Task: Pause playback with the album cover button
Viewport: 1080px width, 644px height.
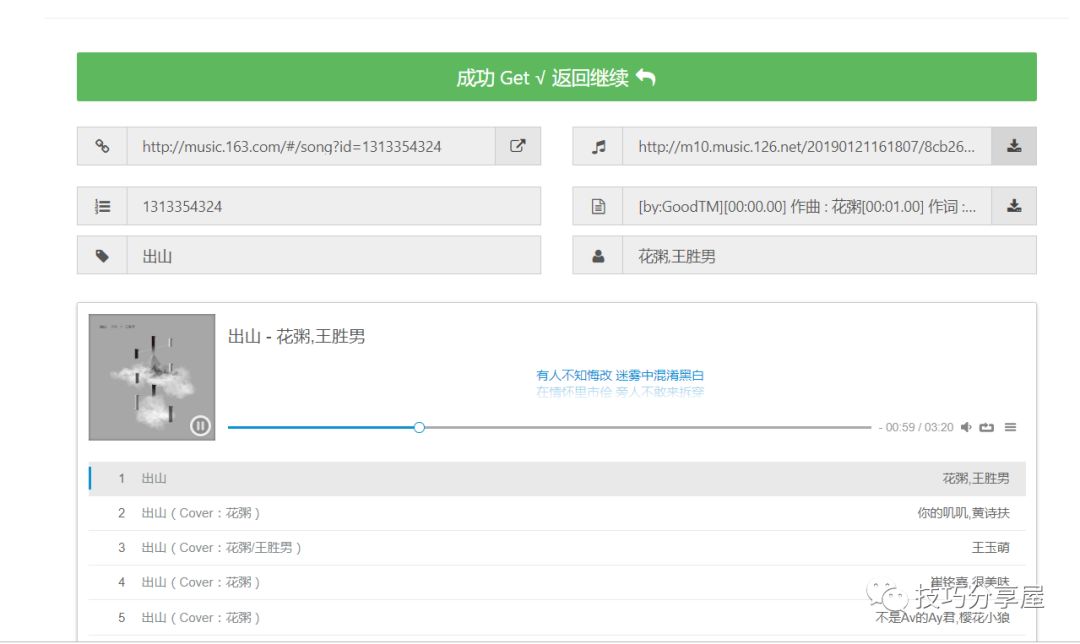Action: tap(200, 426)
